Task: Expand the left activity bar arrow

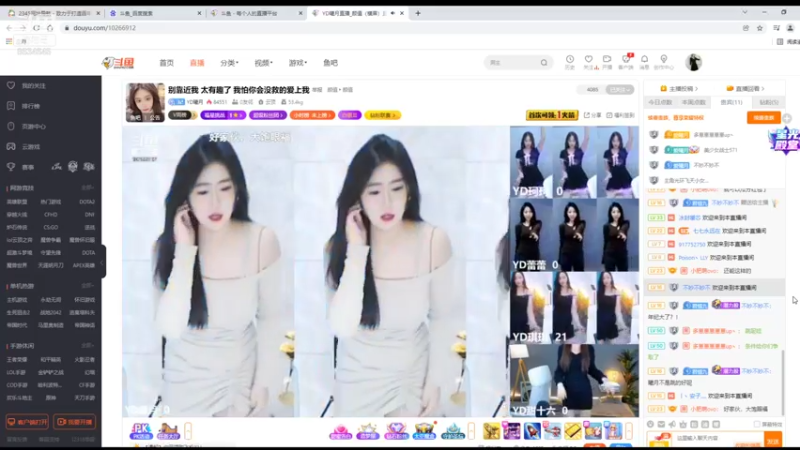Action: (188, 431)
